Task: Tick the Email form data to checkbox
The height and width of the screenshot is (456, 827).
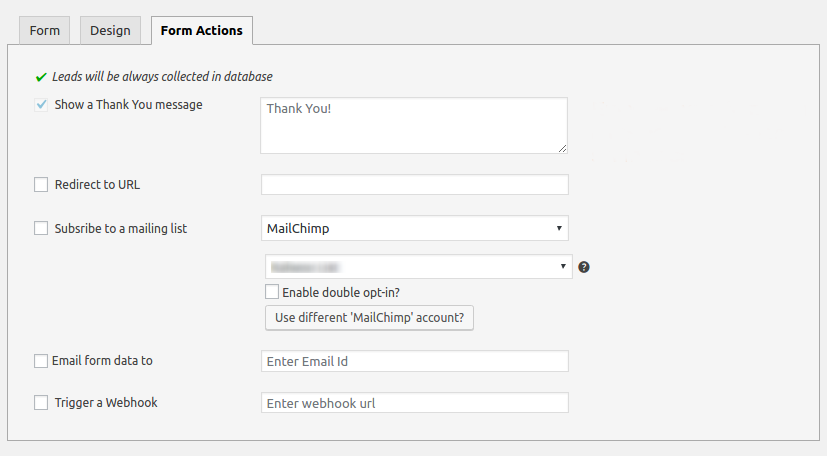Action: click(x=41, y=360)
